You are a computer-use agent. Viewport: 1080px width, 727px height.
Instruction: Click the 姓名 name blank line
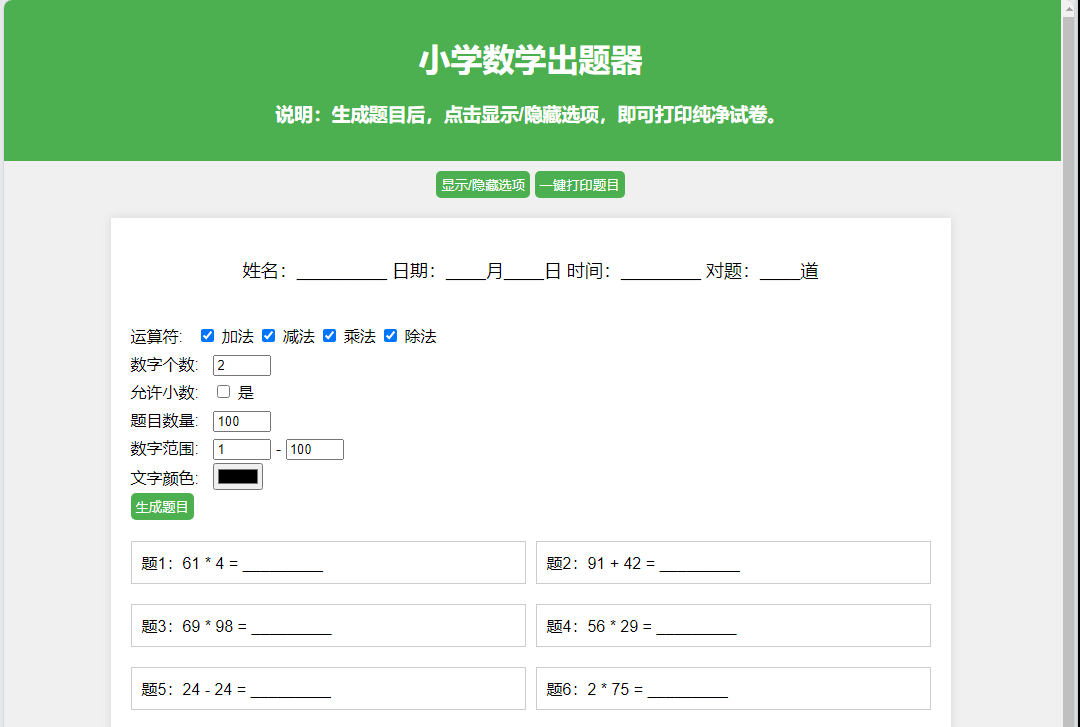(340, 270)
